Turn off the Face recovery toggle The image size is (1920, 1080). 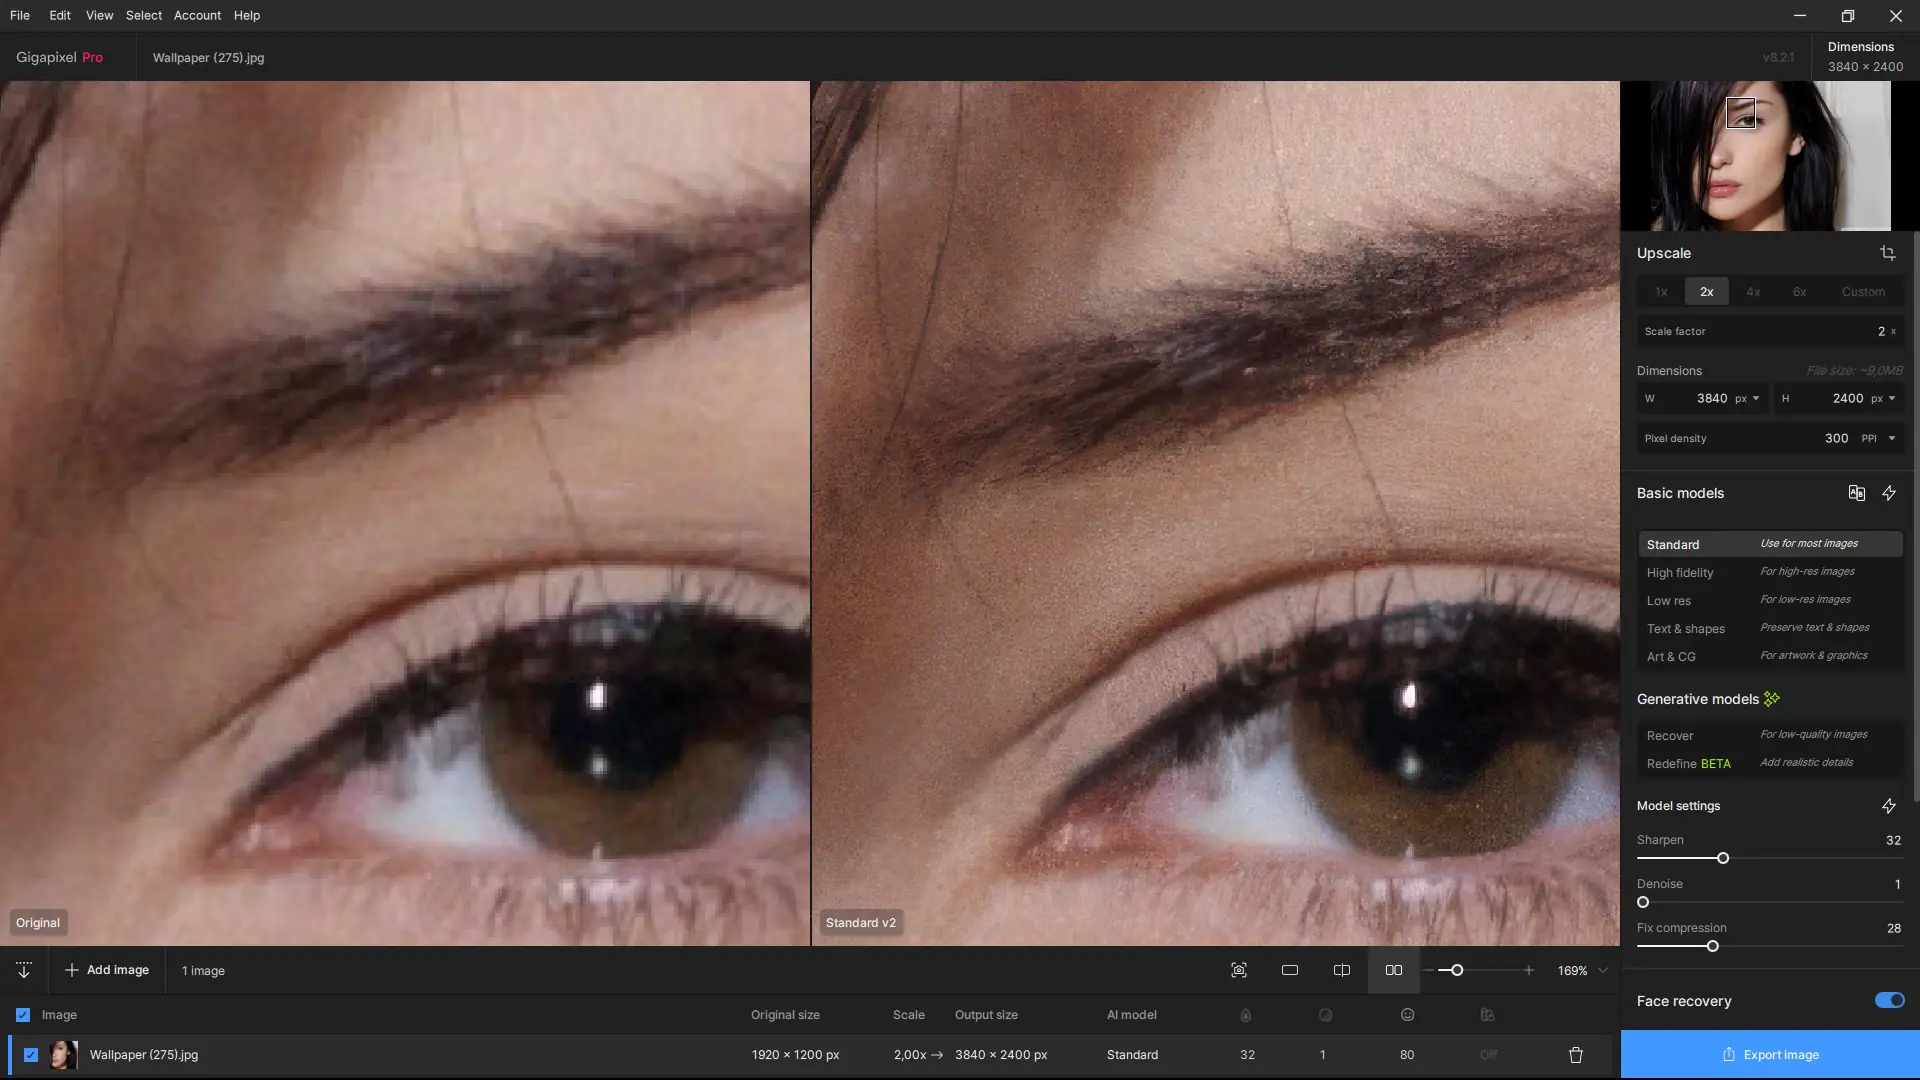click(x=1889, y=1001)
